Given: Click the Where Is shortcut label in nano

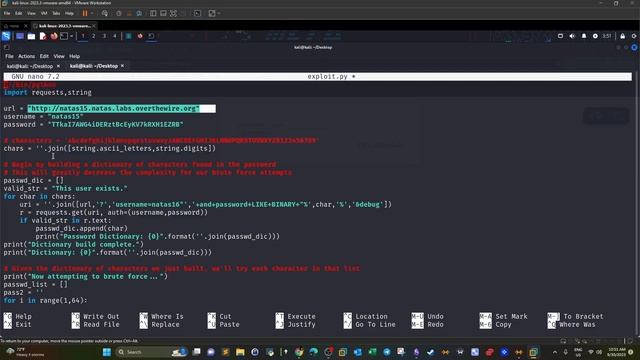Looking at the screenshot, I should click(x=167, y=316).
